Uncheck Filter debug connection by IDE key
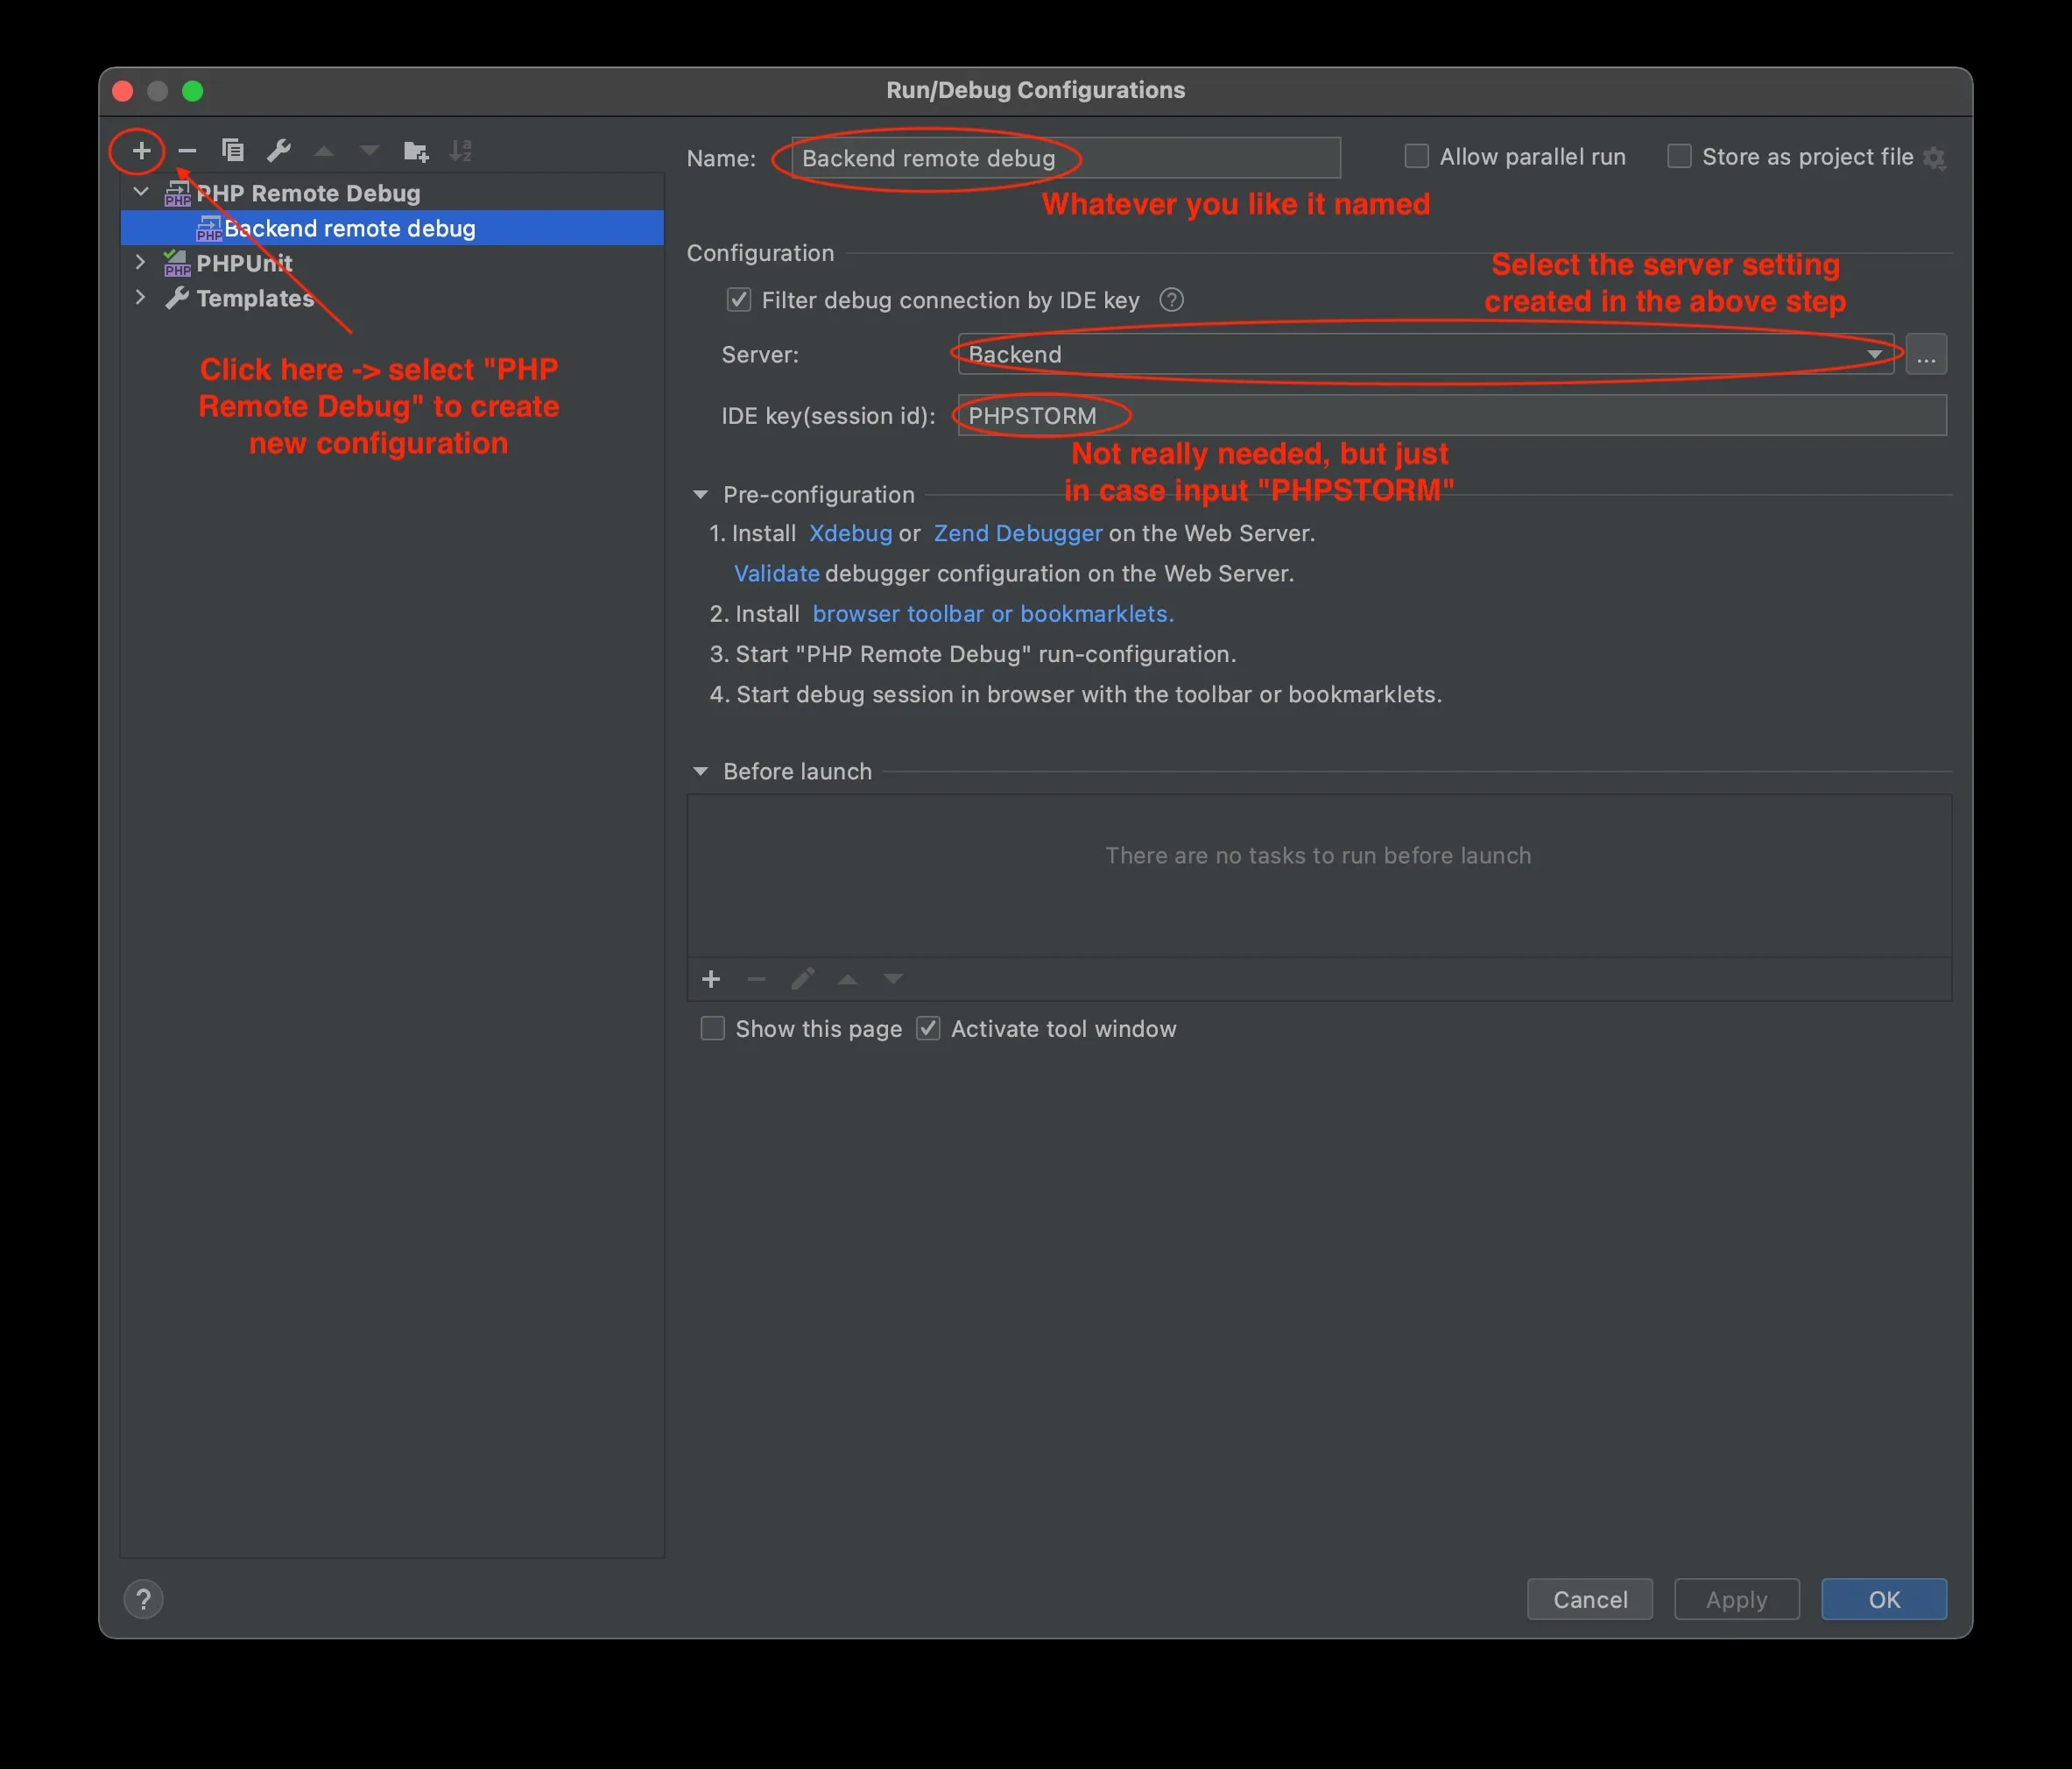 coord(739,300)
